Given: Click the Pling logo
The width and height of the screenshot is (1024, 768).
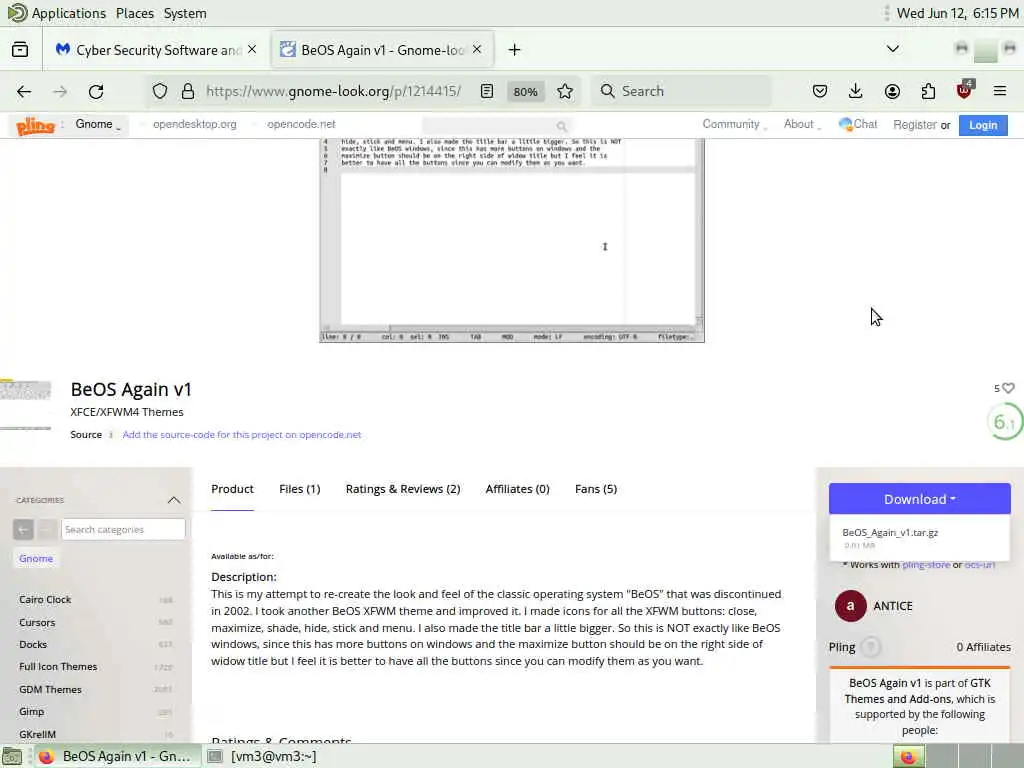Looking at the screenshot, I should [x=35, y=125].
